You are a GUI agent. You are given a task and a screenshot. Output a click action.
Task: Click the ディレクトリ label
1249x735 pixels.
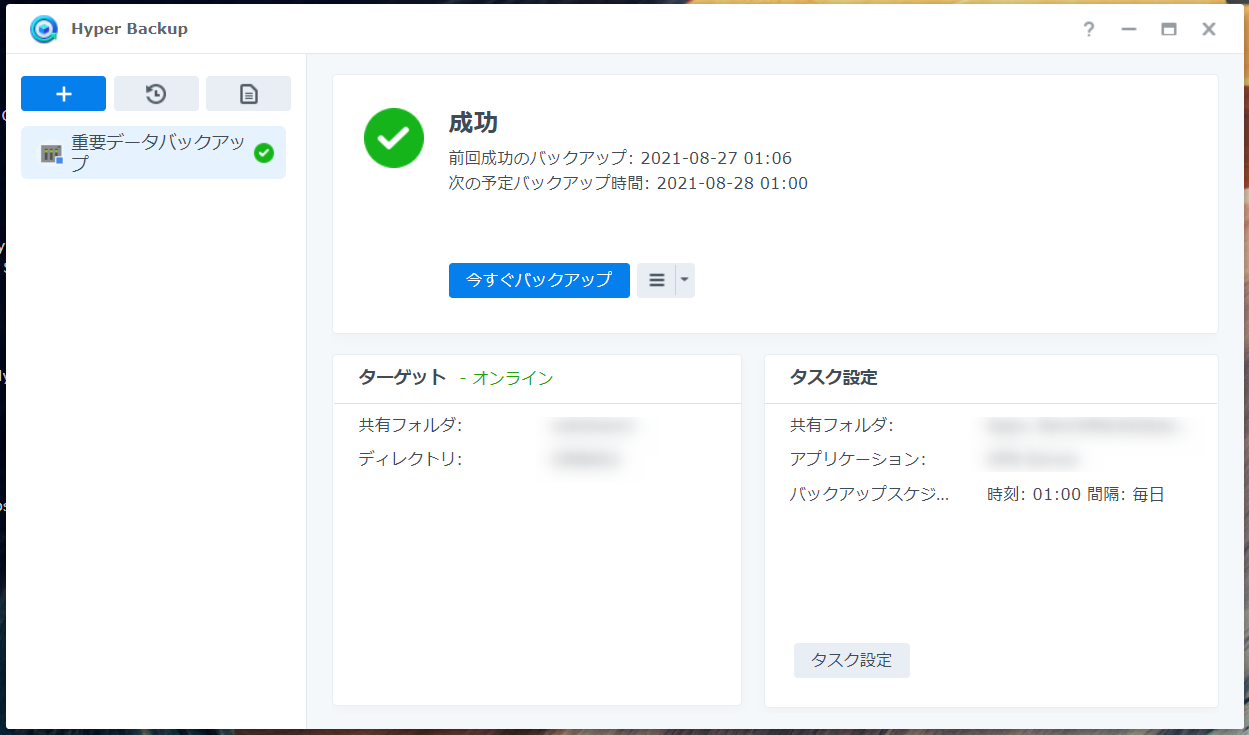[x=410, y=459]
